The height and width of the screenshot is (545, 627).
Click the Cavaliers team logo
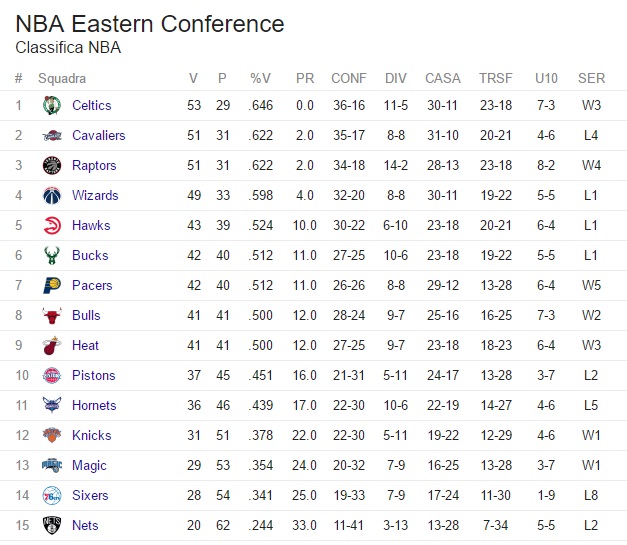pyautogui.click(x=52, y=135)
